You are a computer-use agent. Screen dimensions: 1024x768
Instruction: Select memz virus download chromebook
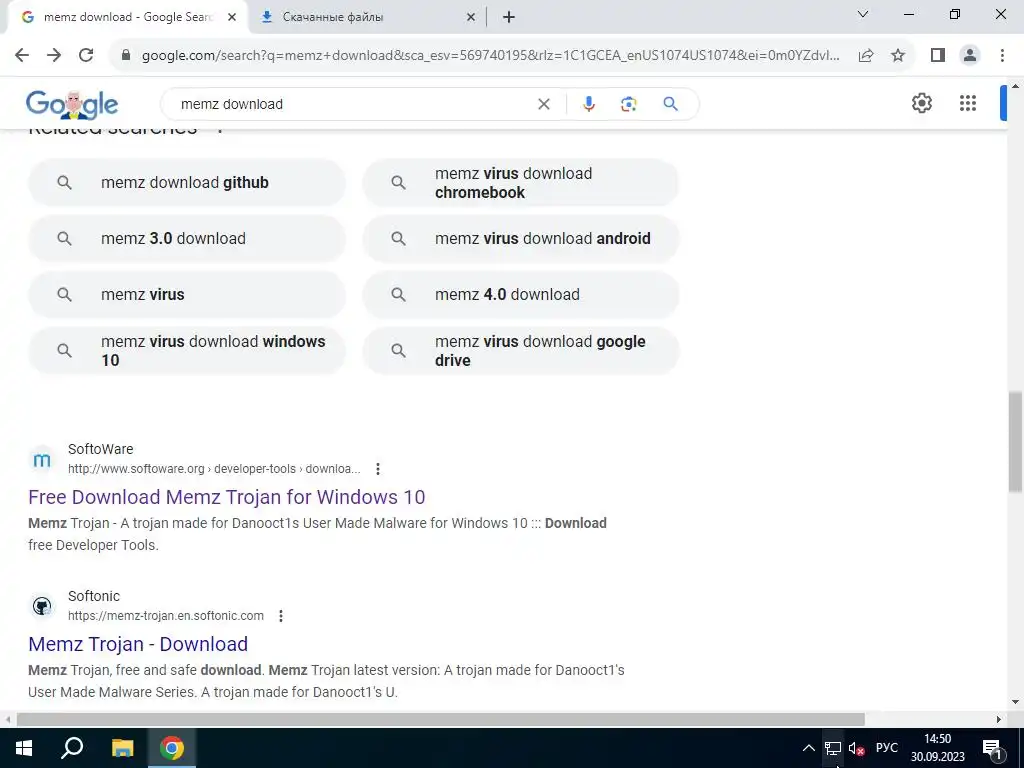(521, 183)
